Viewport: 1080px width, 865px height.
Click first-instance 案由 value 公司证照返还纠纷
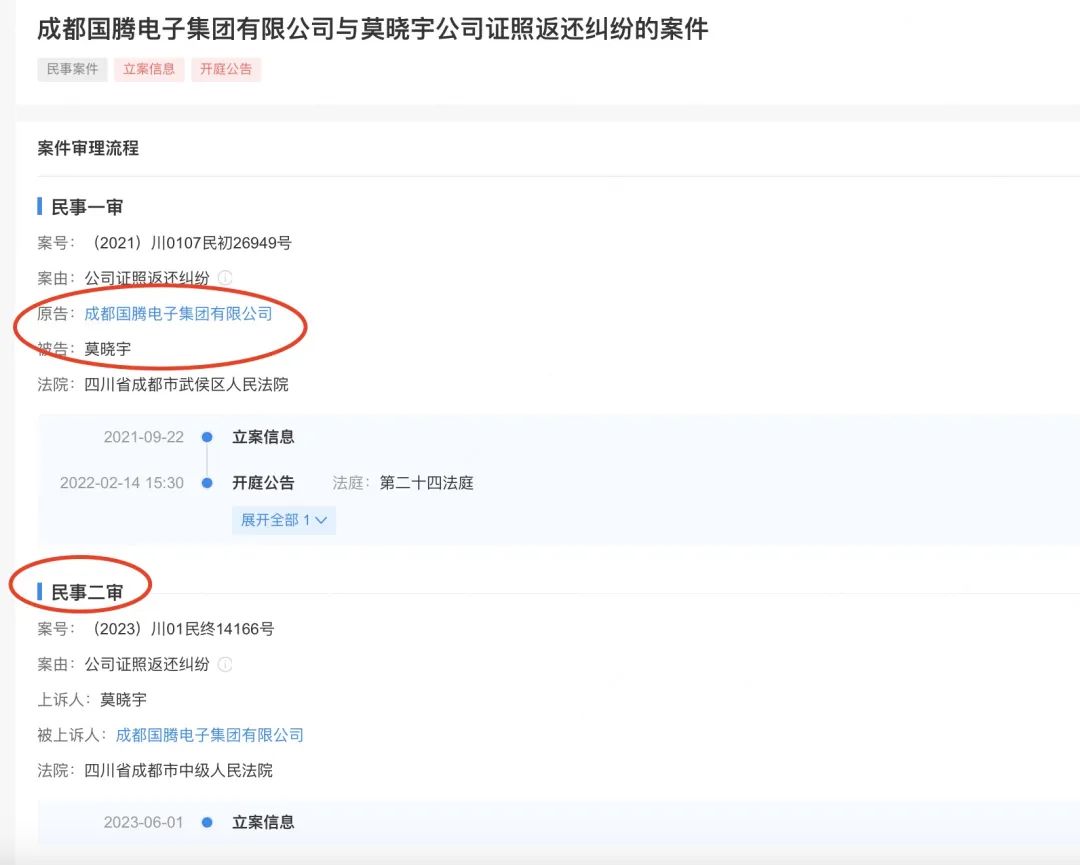[x=147, y=278]
